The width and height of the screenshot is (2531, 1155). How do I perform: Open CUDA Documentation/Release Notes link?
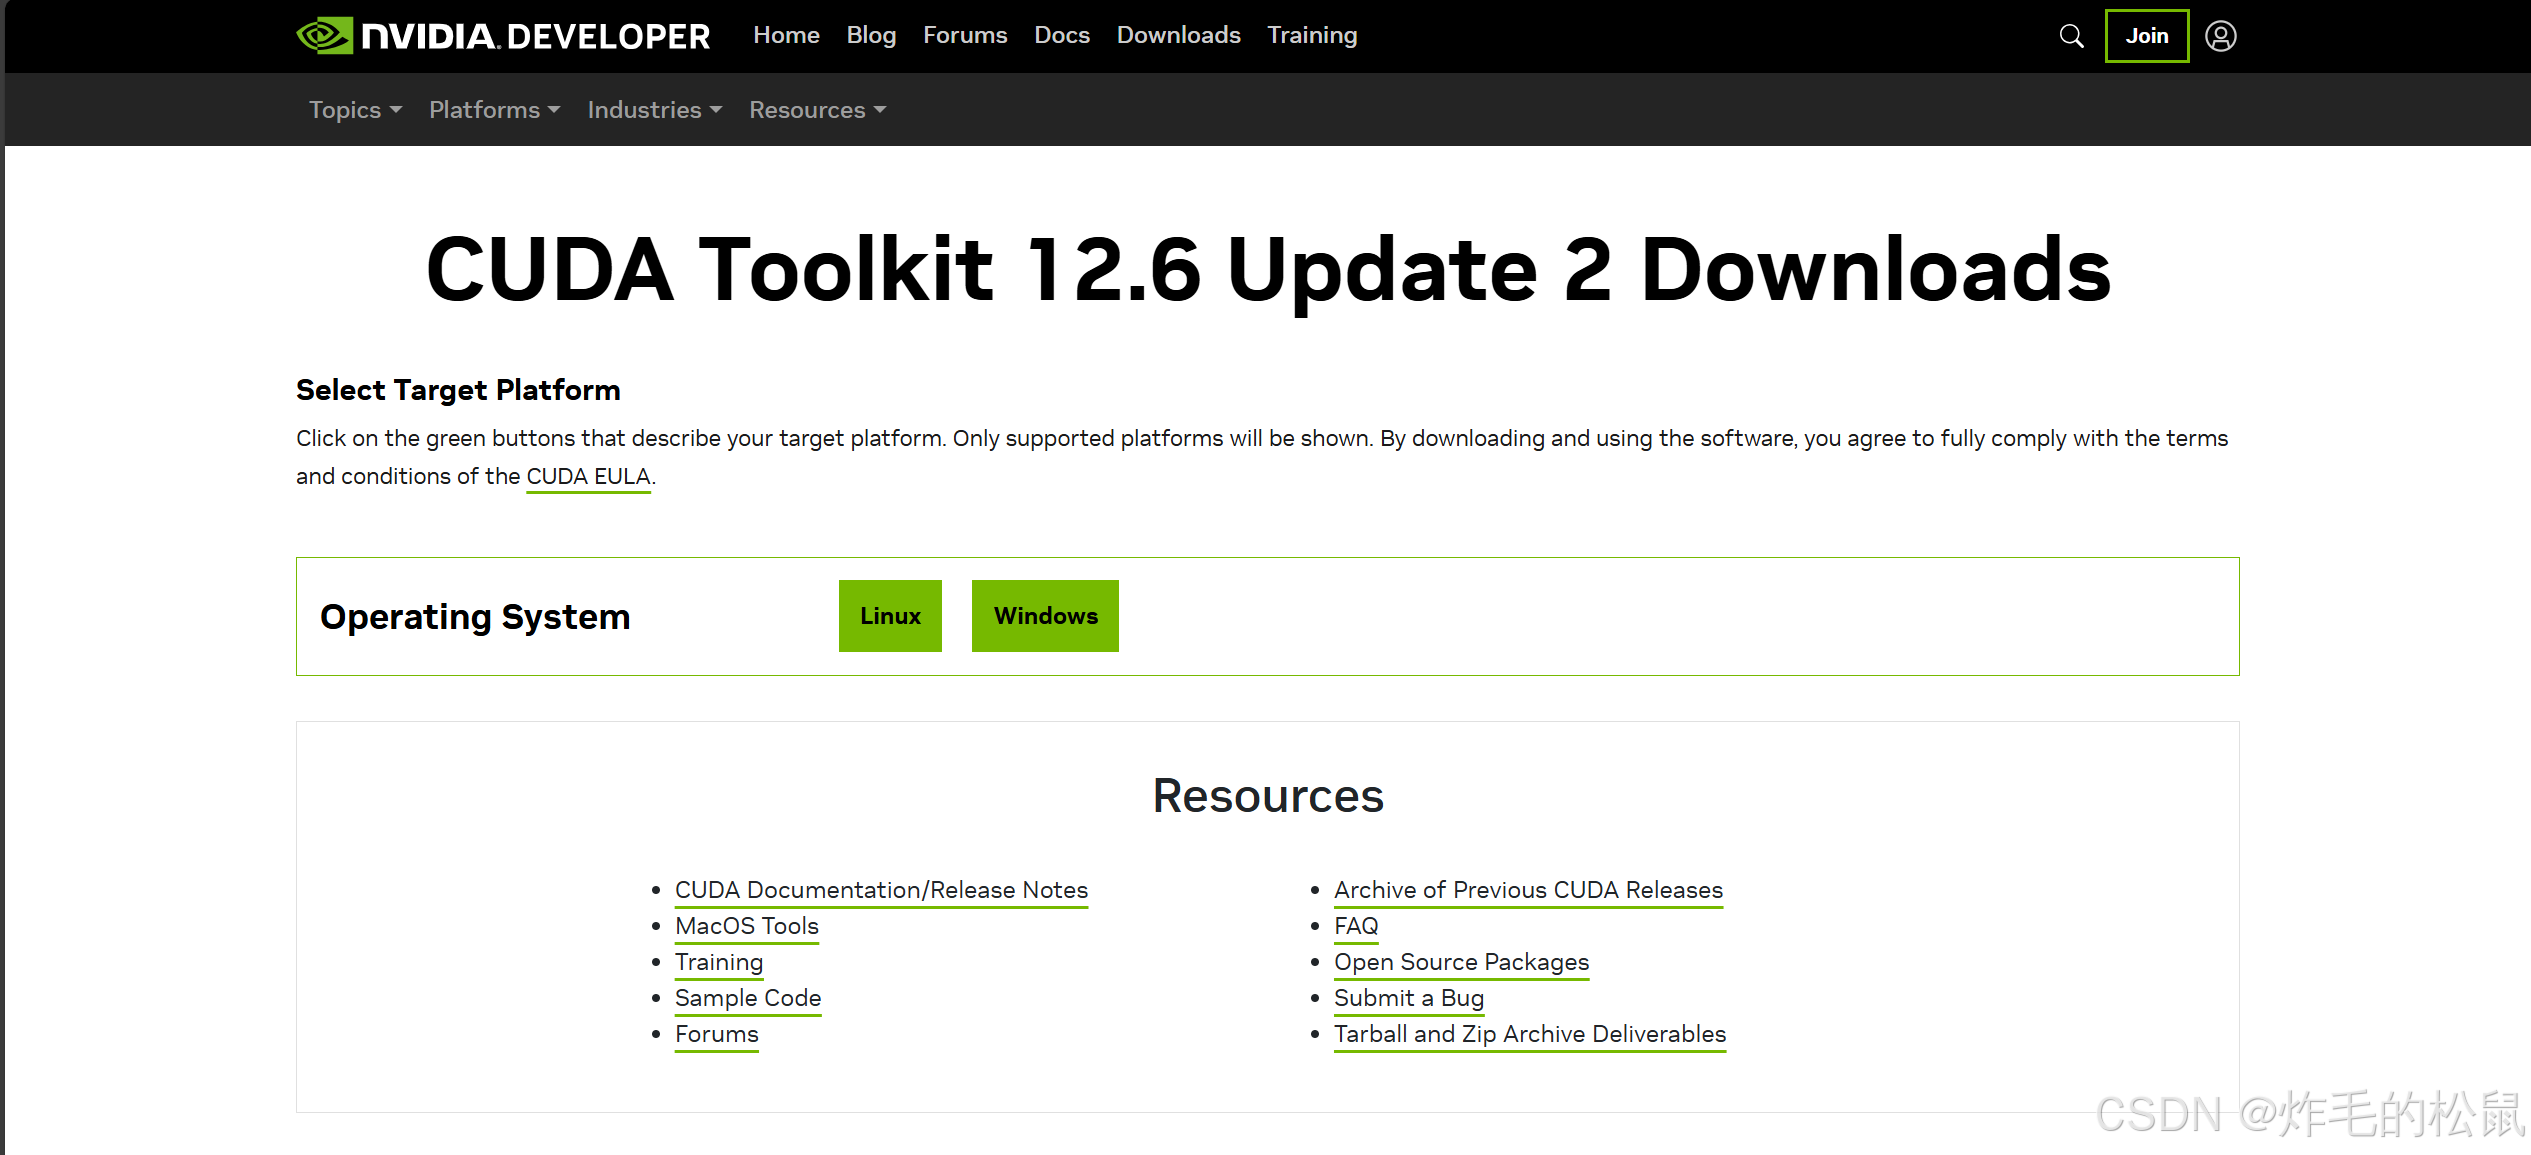(x=881, y=890)
